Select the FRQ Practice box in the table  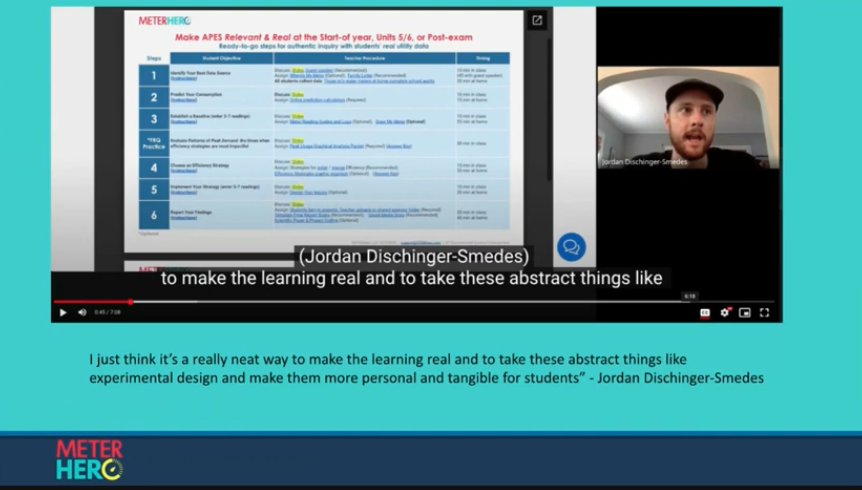tap(153, 144)
